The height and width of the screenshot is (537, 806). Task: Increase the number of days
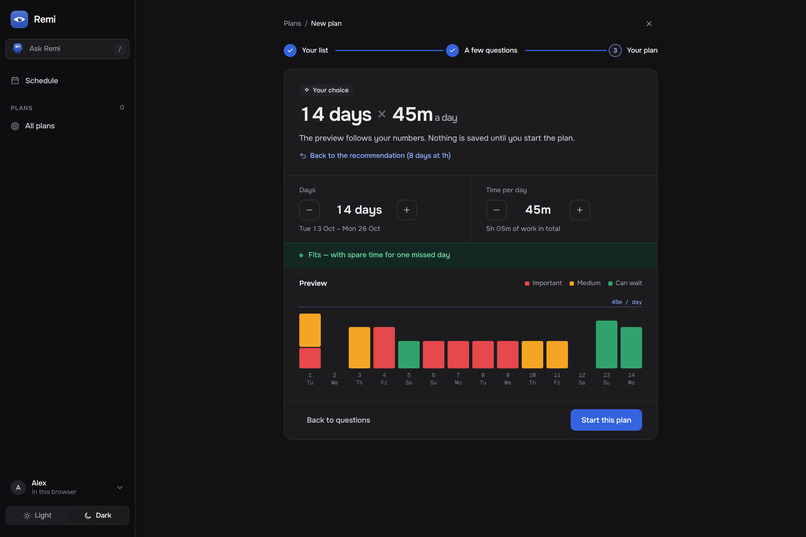[x=407, y=210]
